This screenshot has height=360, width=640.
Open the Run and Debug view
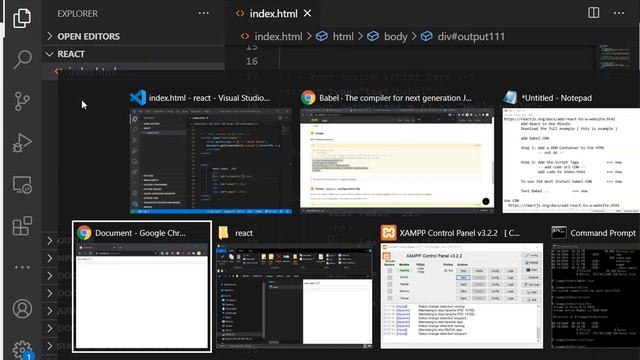(22, 142)
